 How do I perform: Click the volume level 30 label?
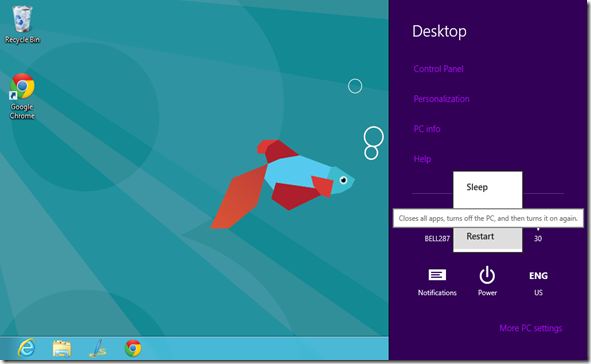point(538,239)
